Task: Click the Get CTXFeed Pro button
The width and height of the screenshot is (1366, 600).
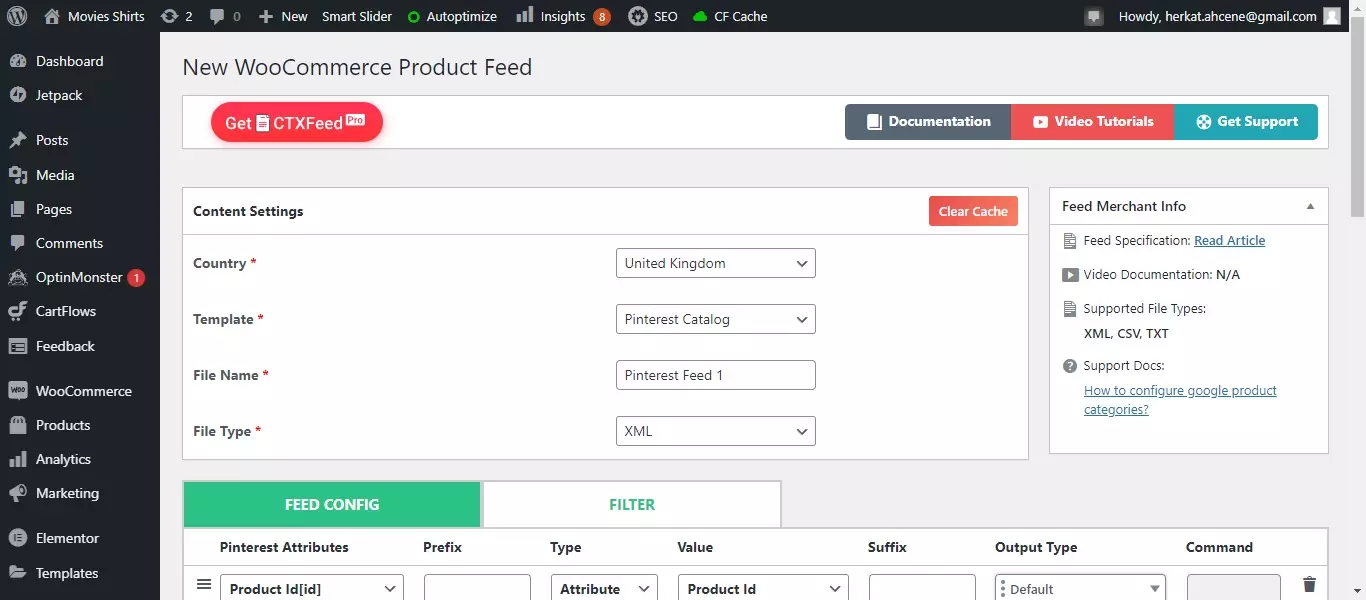Action: click(x=297, y=122)
